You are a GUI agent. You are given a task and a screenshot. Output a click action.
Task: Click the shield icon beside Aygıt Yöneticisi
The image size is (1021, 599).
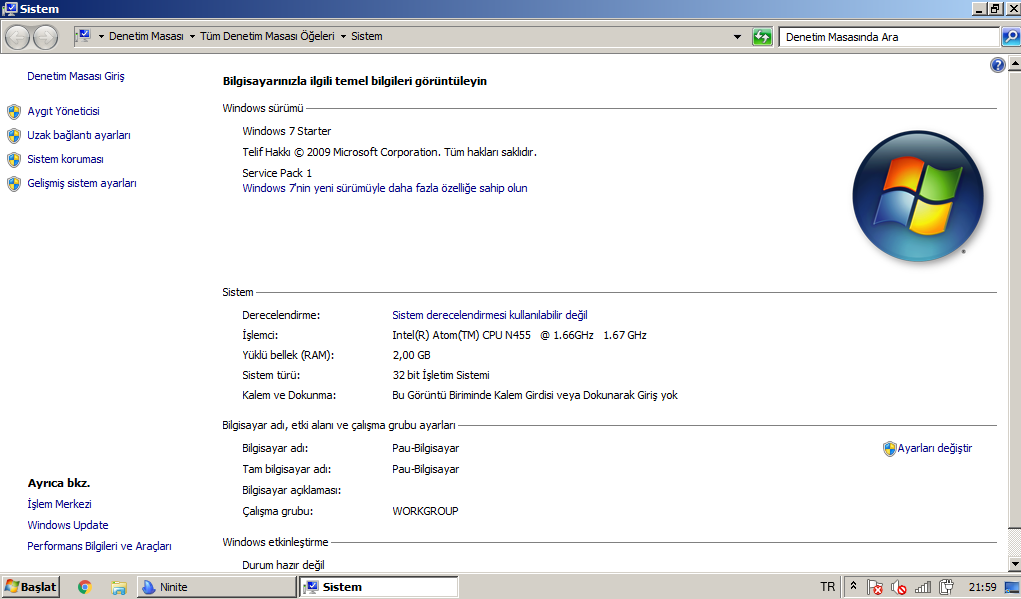14,112
